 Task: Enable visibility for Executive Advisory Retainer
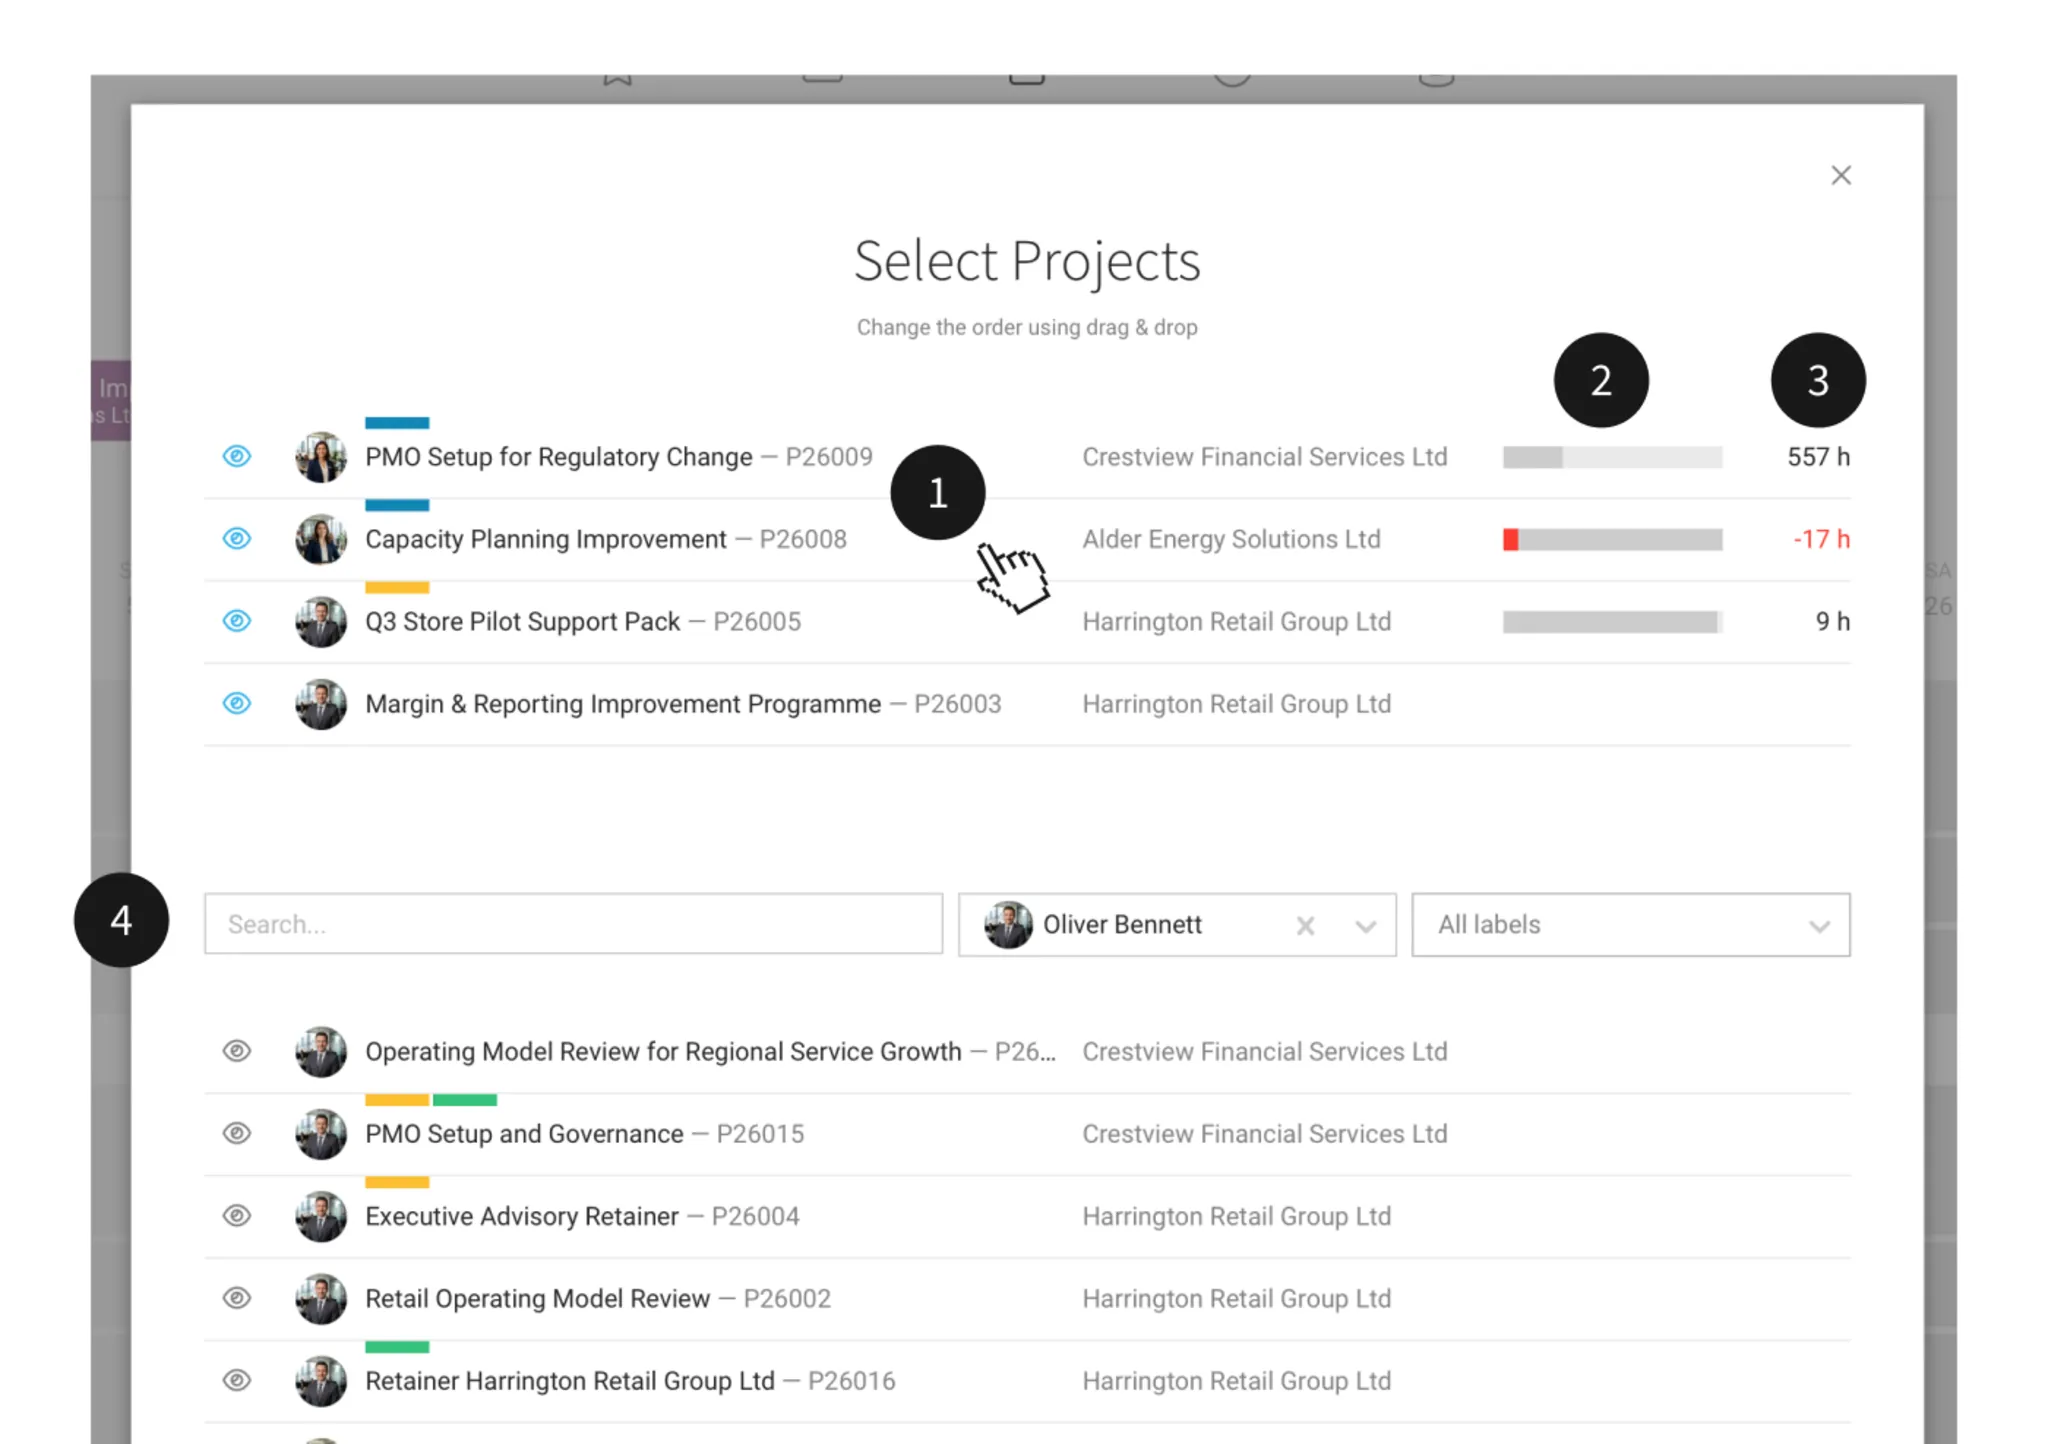point(237,1216)
